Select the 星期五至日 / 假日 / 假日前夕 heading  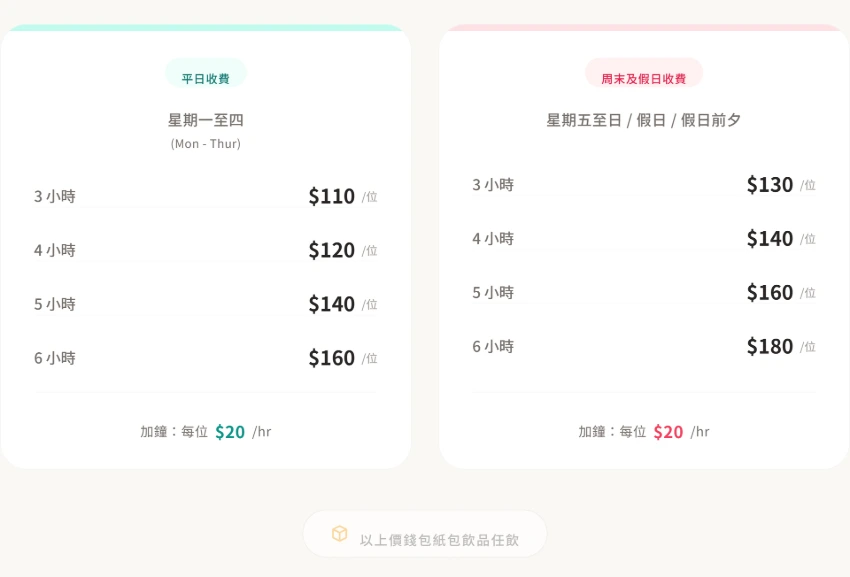643,120
